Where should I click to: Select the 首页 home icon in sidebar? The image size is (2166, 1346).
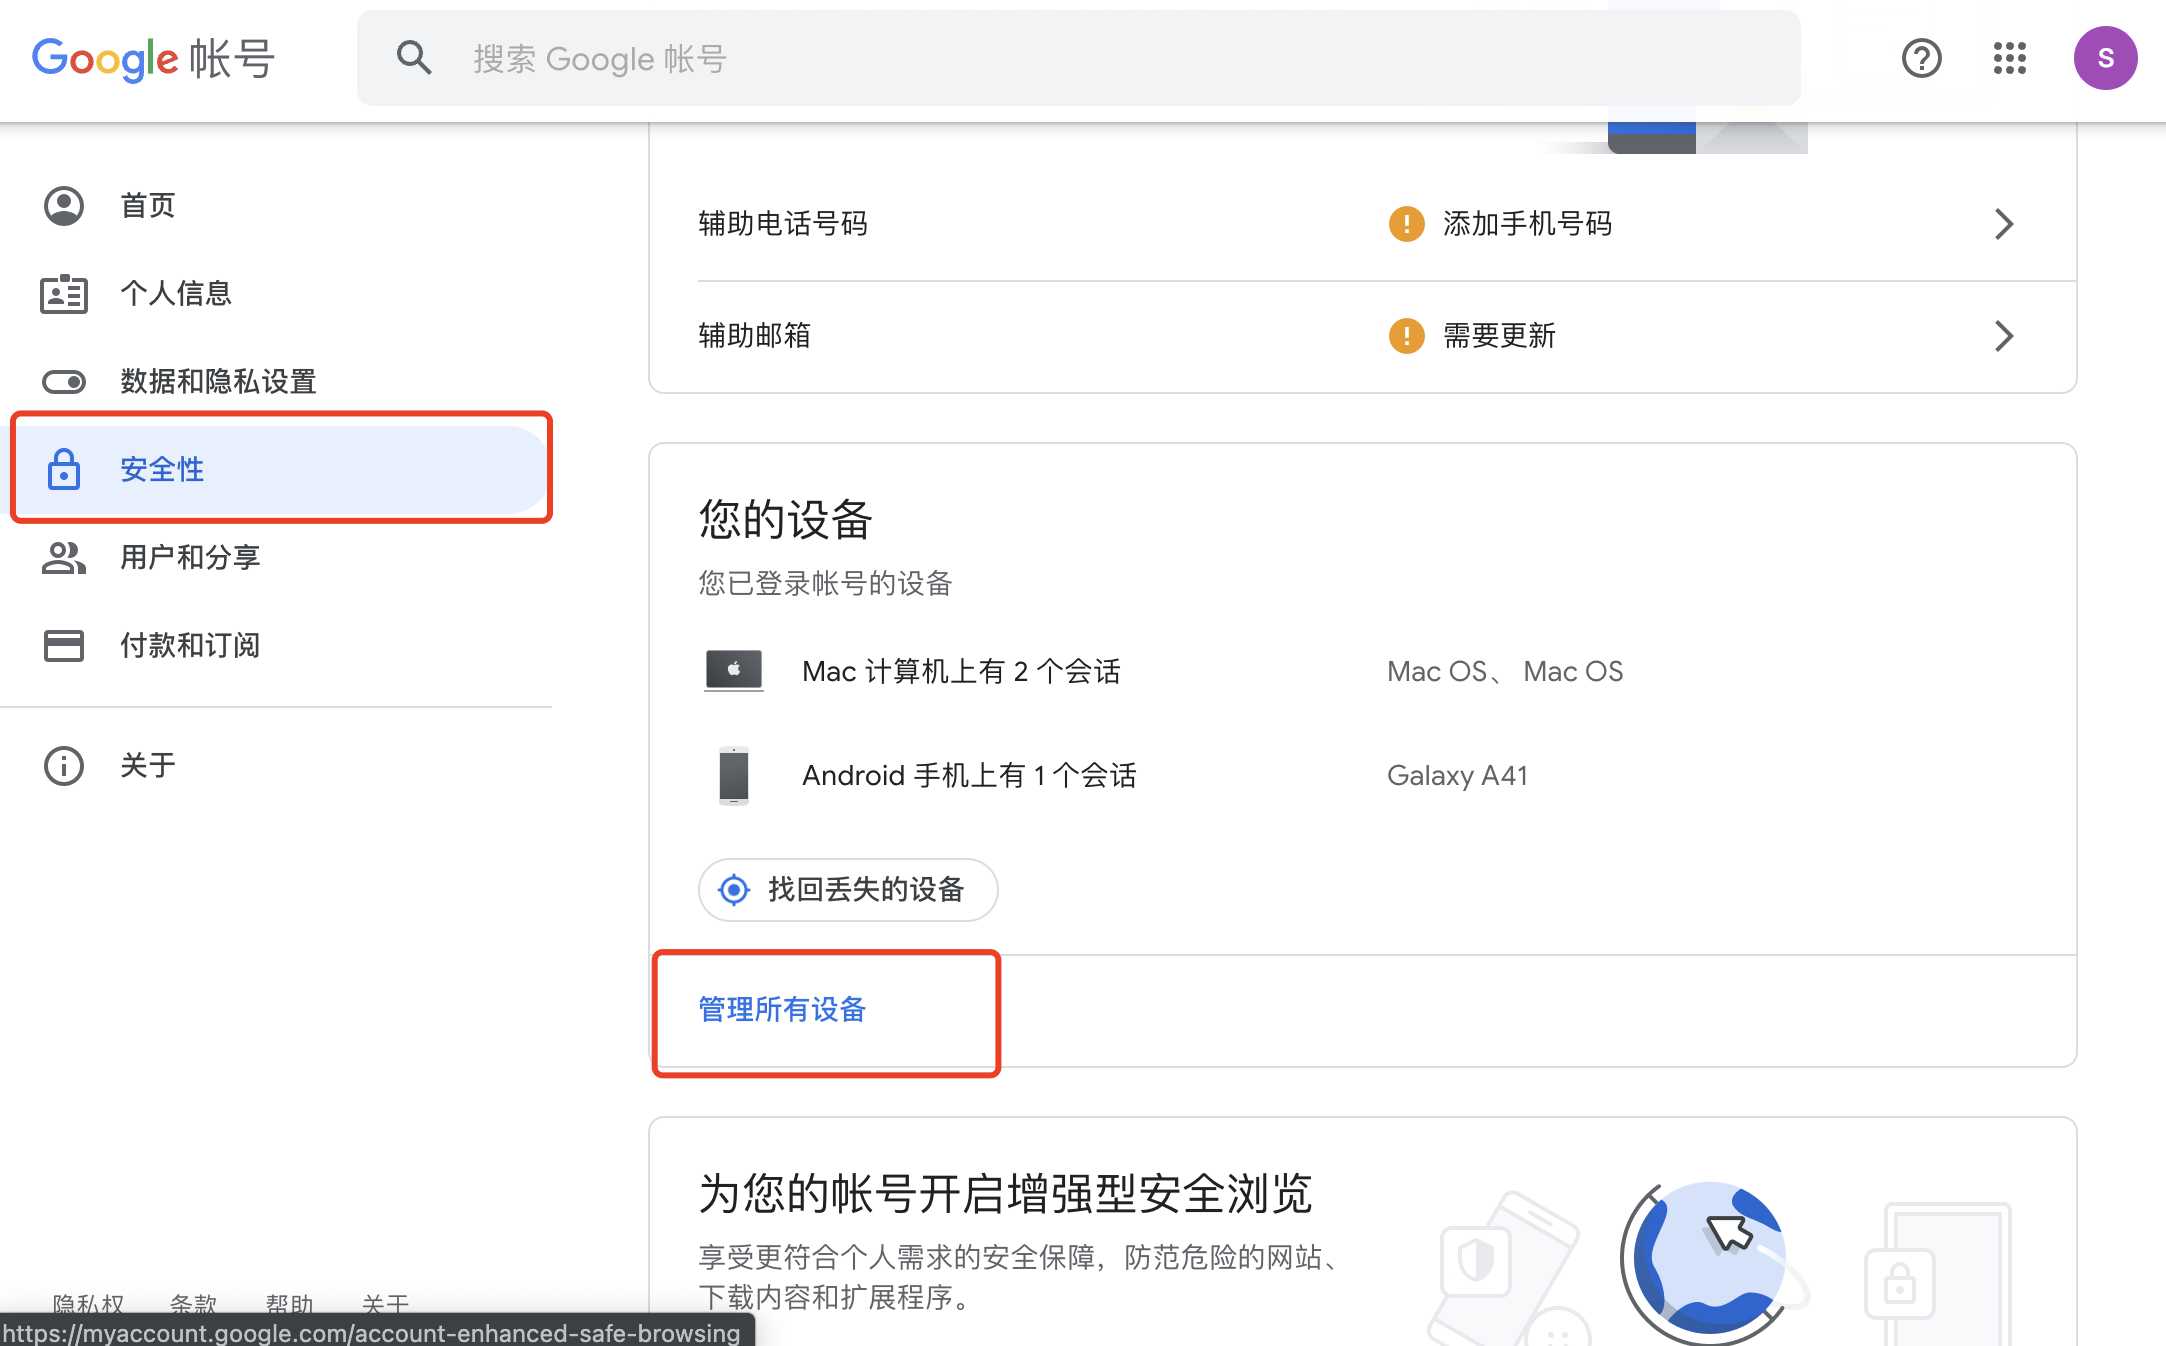(x=63, y=205)
